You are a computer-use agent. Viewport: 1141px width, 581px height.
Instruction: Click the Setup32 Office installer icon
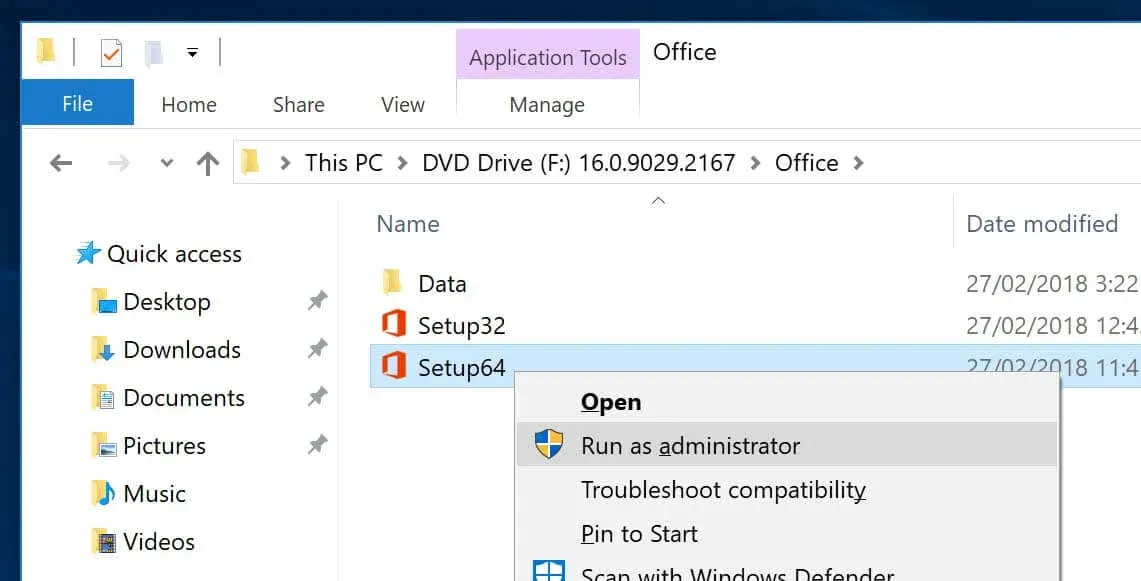click(x=394, y=325)
